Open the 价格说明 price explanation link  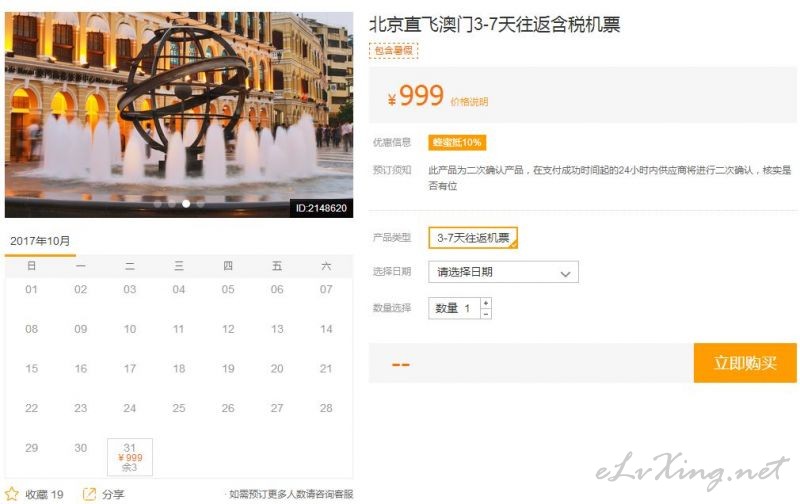tap(469, 102)
